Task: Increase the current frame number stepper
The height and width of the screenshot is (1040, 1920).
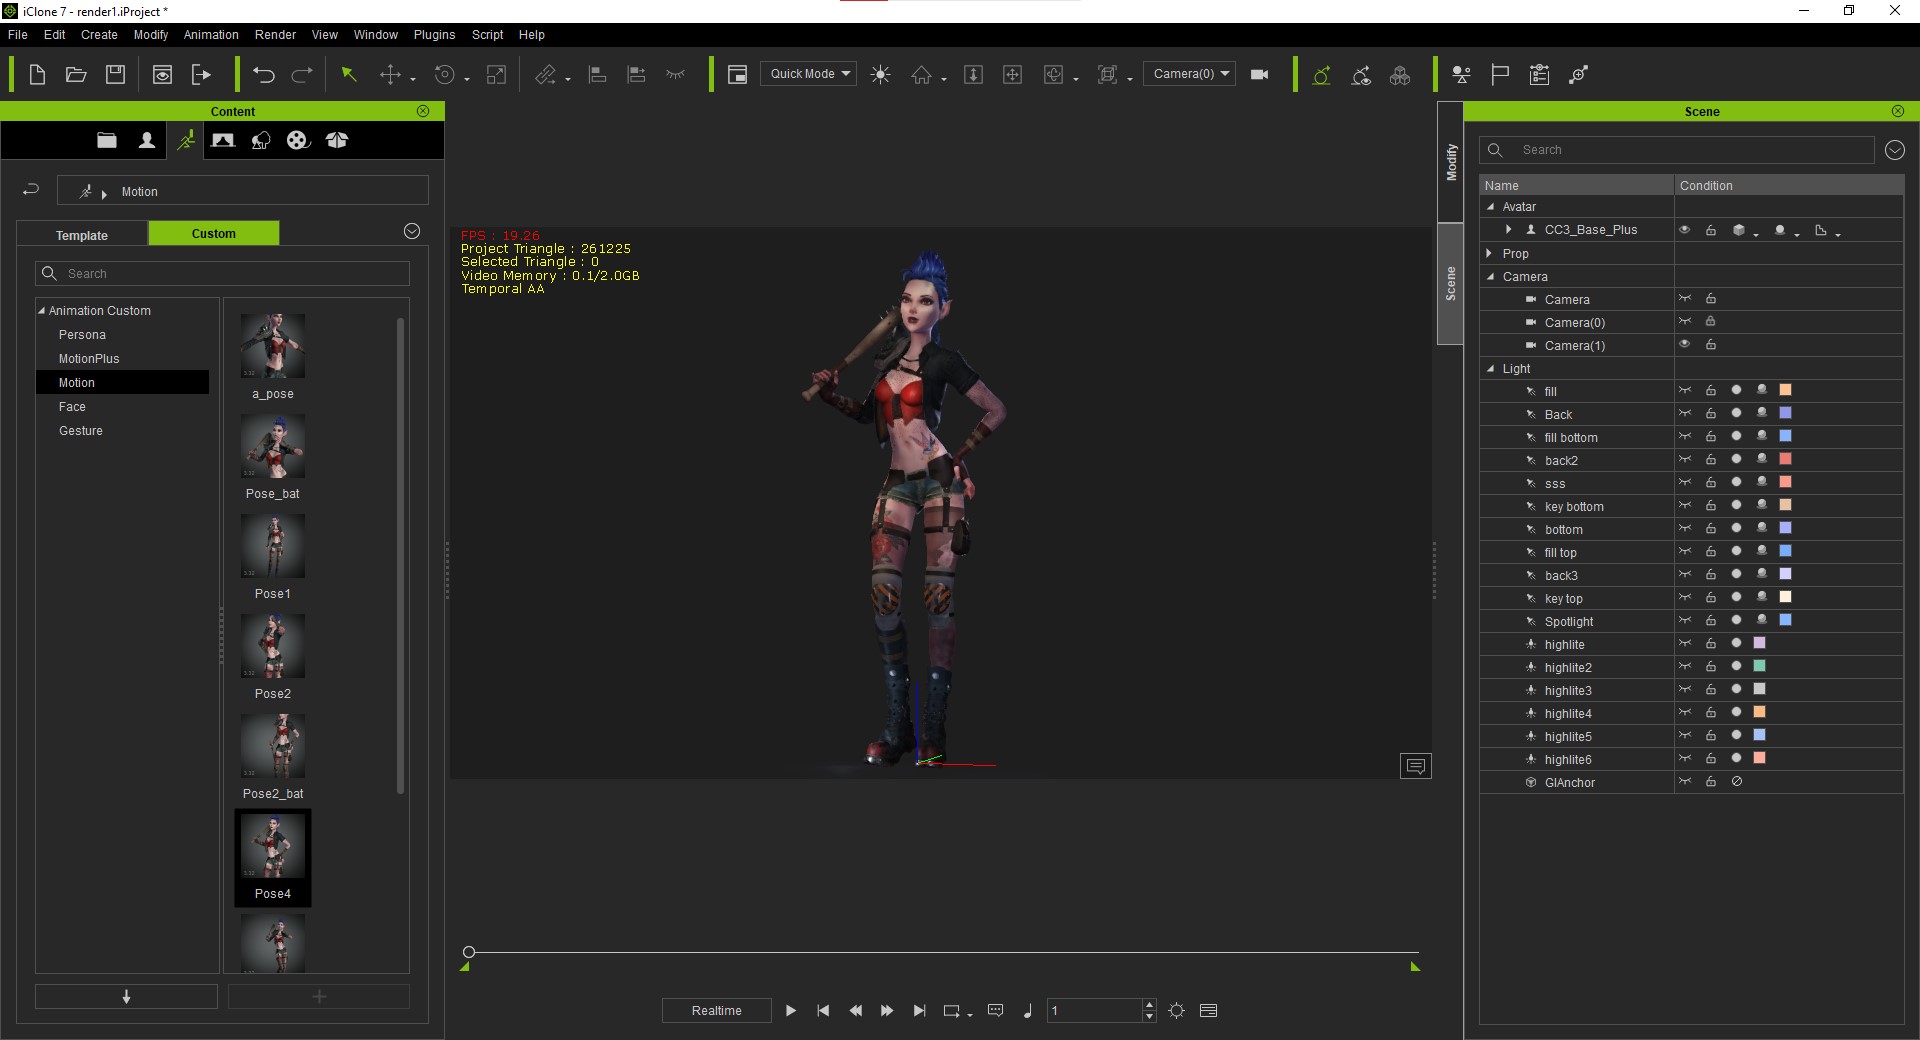Action: tap(1149, 1004)
